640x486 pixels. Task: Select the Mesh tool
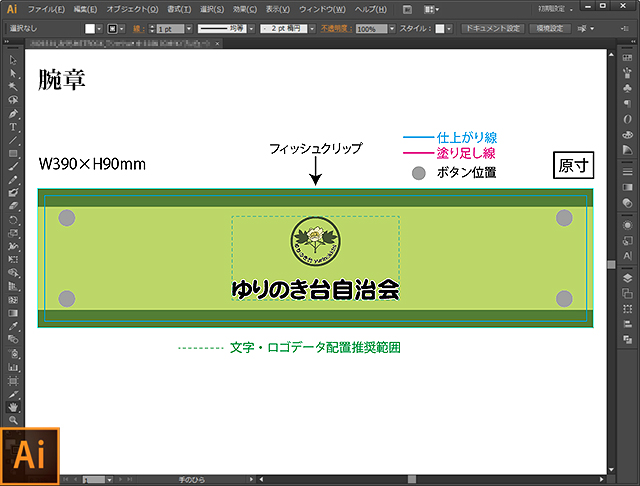[x=13, y=300]
